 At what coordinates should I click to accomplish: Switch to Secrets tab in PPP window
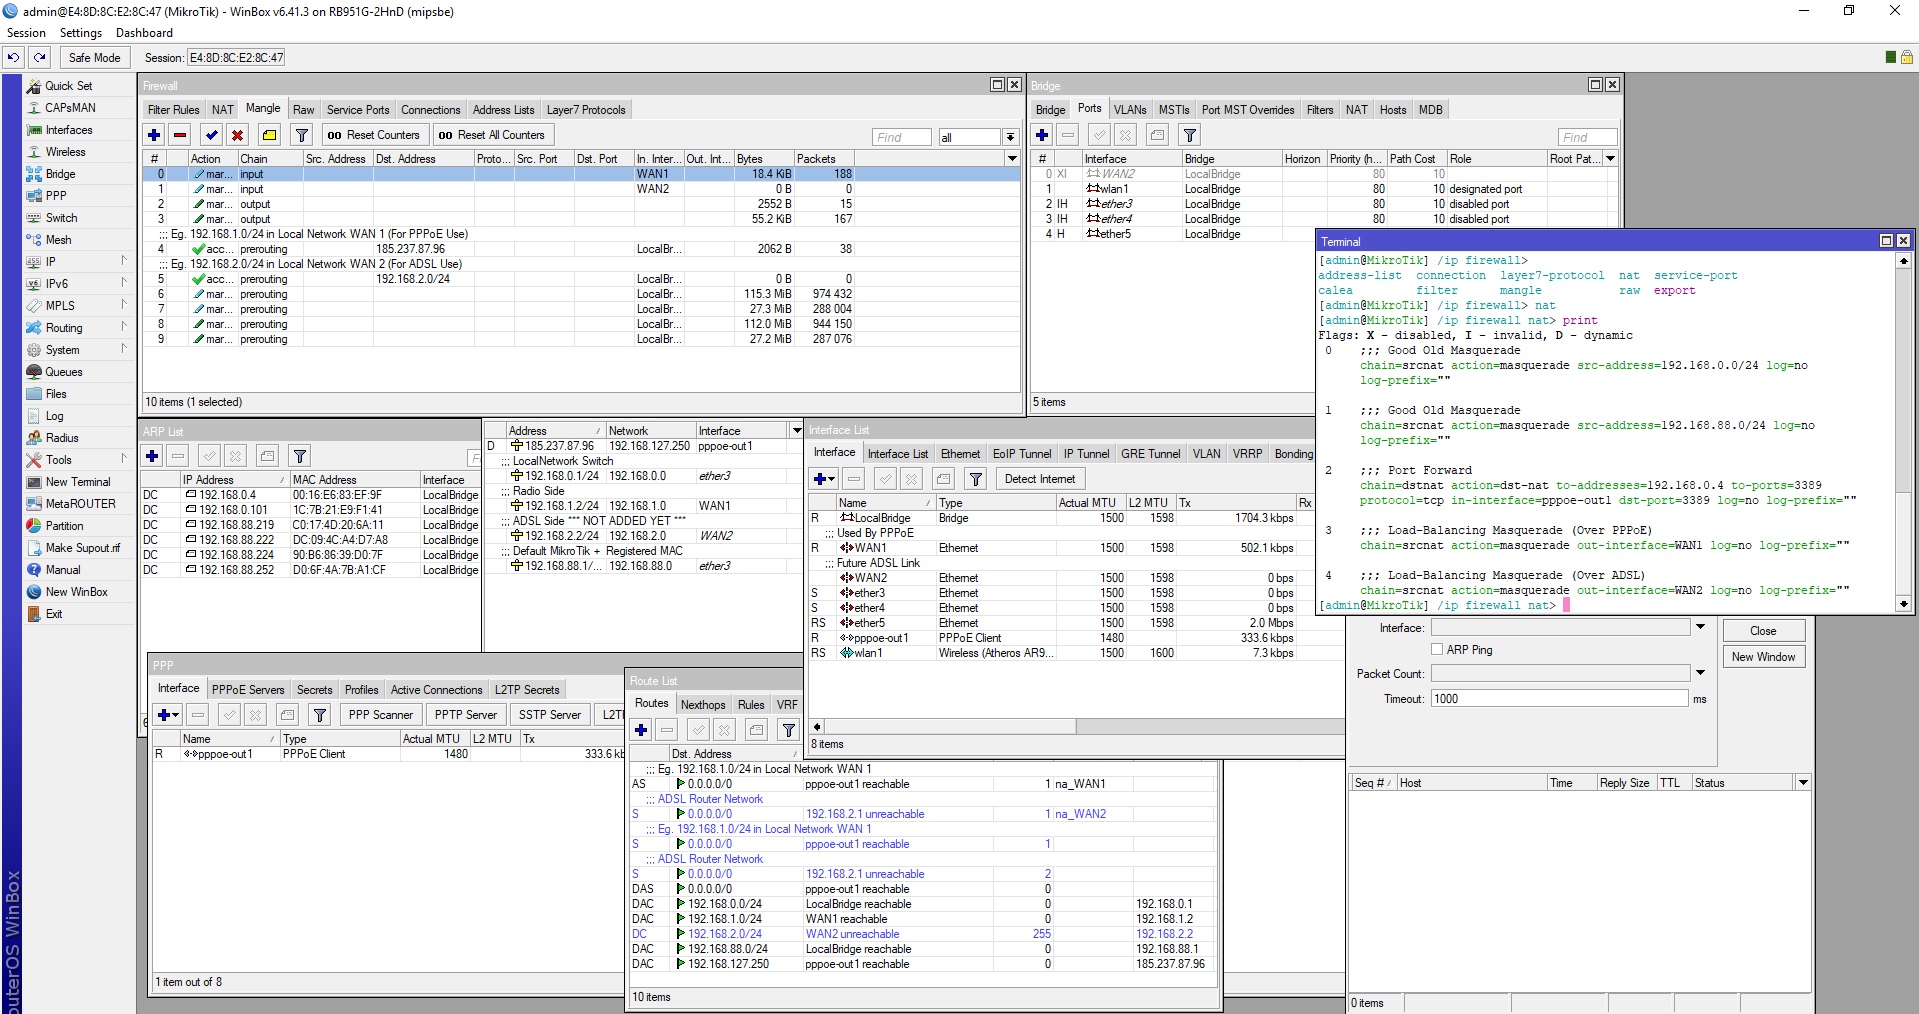point(314,690)
